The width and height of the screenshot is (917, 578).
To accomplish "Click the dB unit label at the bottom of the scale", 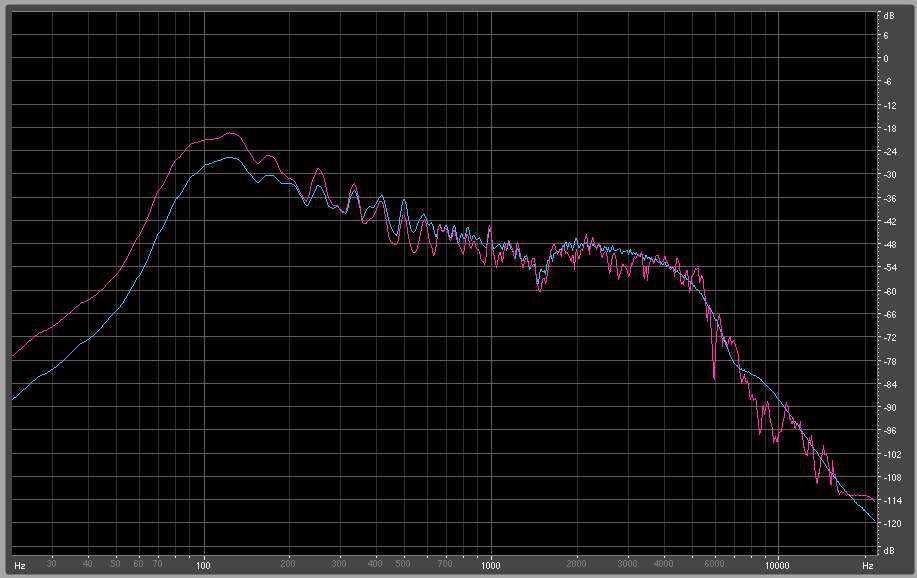I will pyautogui.click(x=889, y=551).
